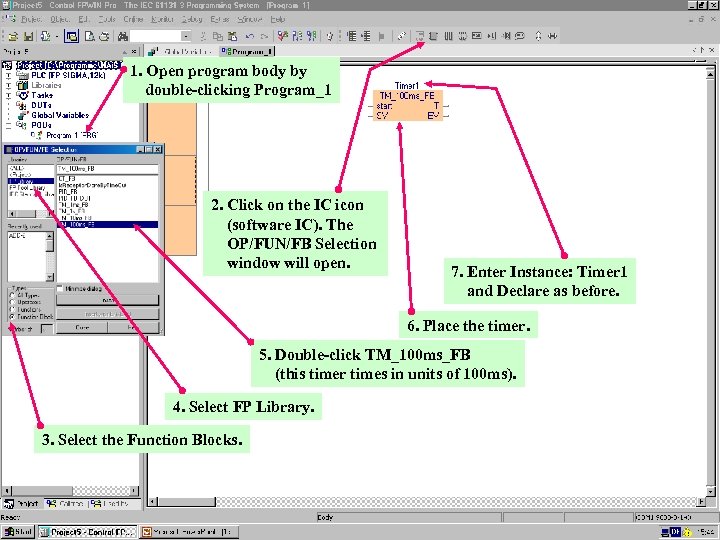The width and height of the screenshot is (720, 540).
Task: Click the editor horizontal scrollbar right arrow
Action: (x=701, y=501)
